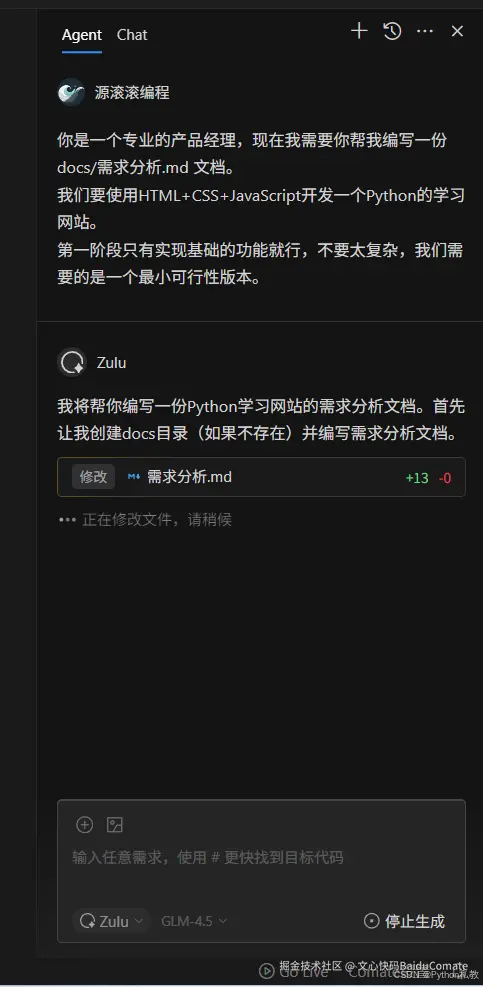Click the markdown file icon beside 需求分析.md

134,477
